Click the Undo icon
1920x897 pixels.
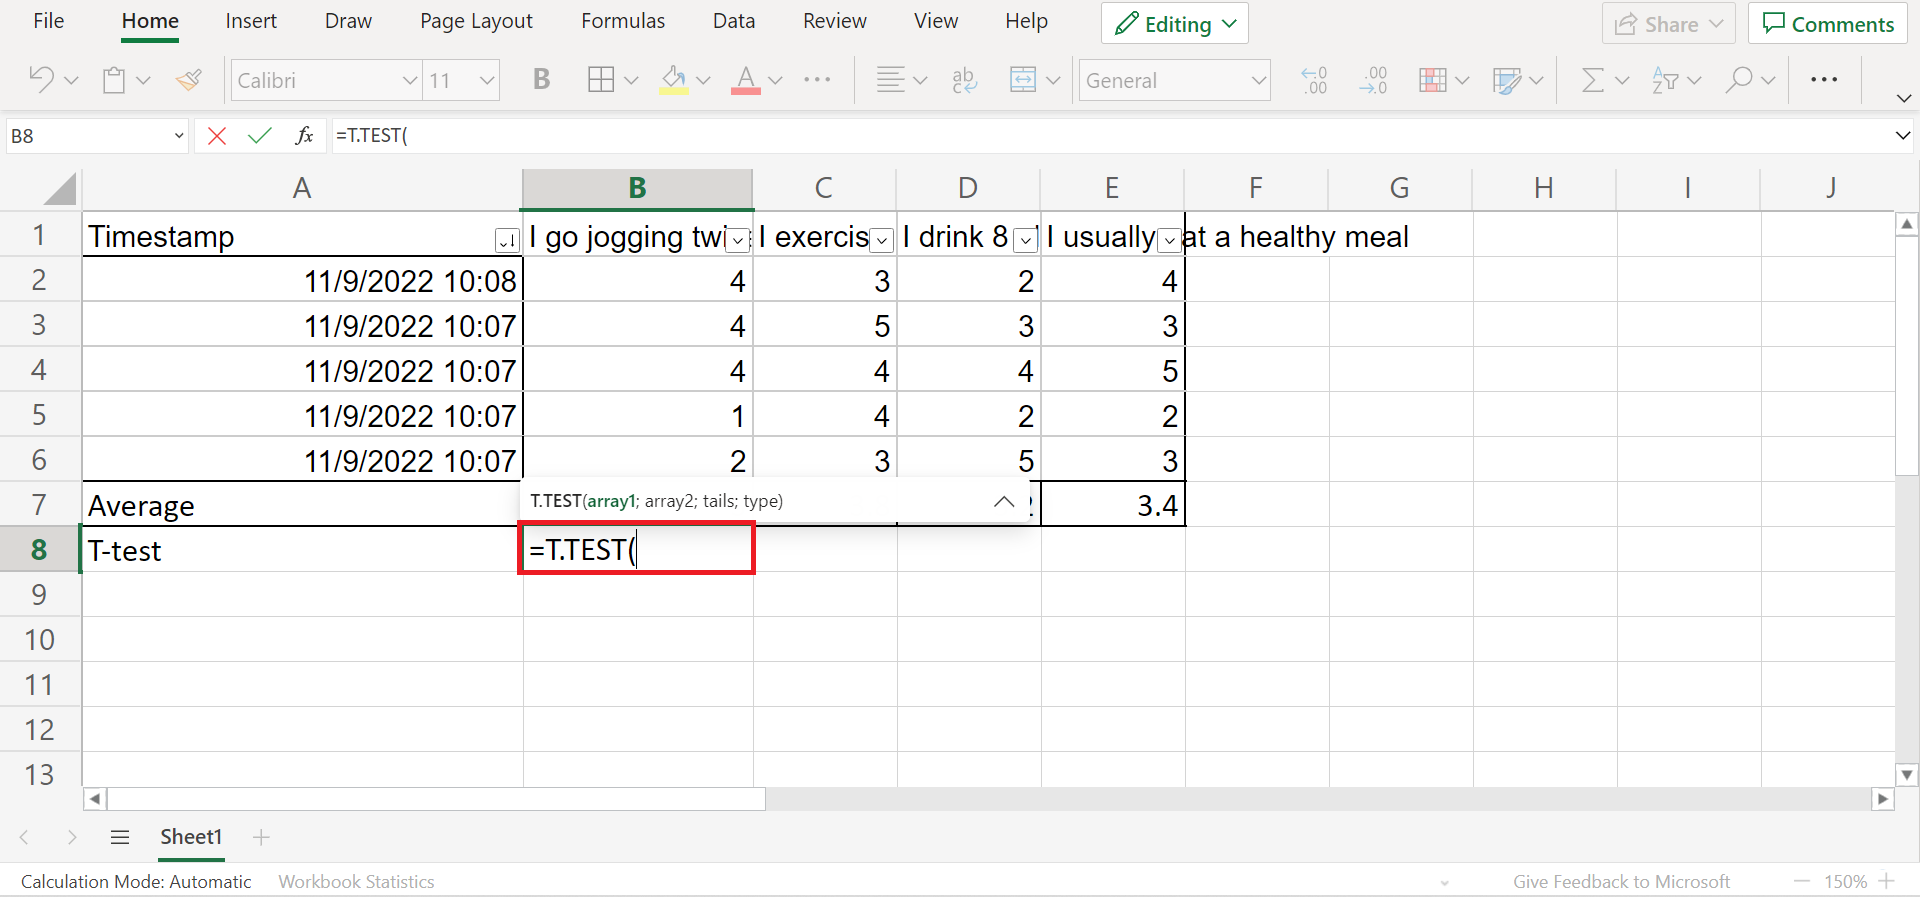click(41, 80)
